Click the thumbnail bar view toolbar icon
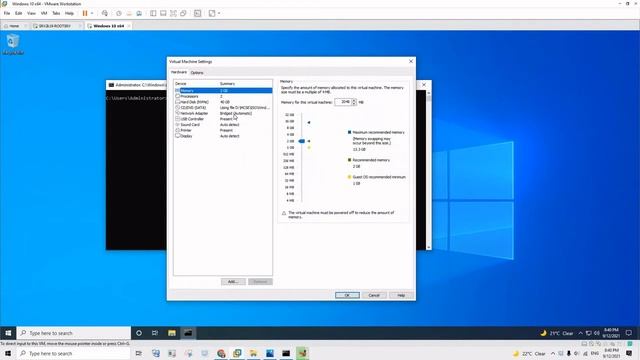 click(x=163, y=13)
